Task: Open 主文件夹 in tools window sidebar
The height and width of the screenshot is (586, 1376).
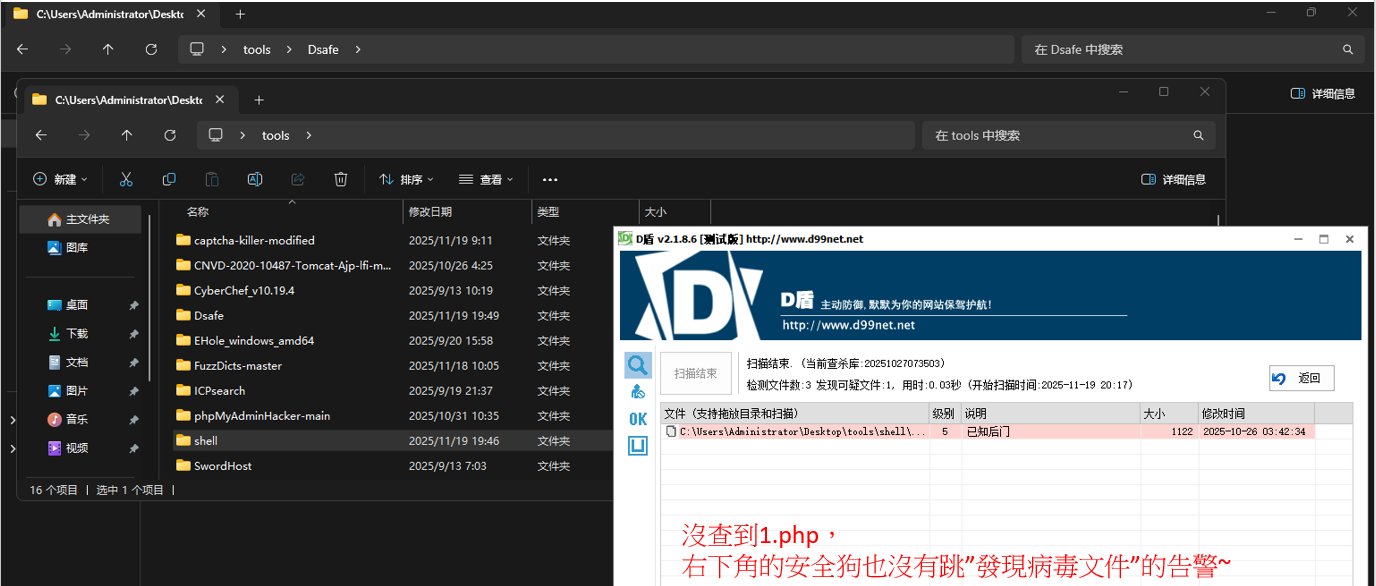Action: coord(80,219)
